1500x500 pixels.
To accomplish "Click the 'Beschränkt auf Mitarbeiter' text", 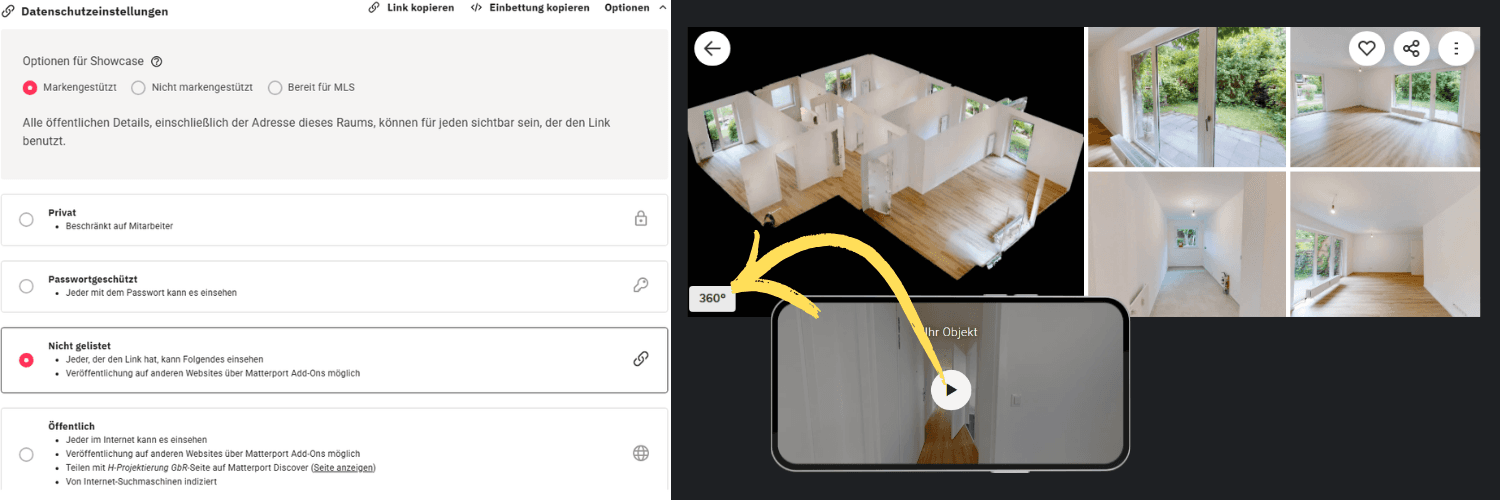I will click(x=119, y=226).
